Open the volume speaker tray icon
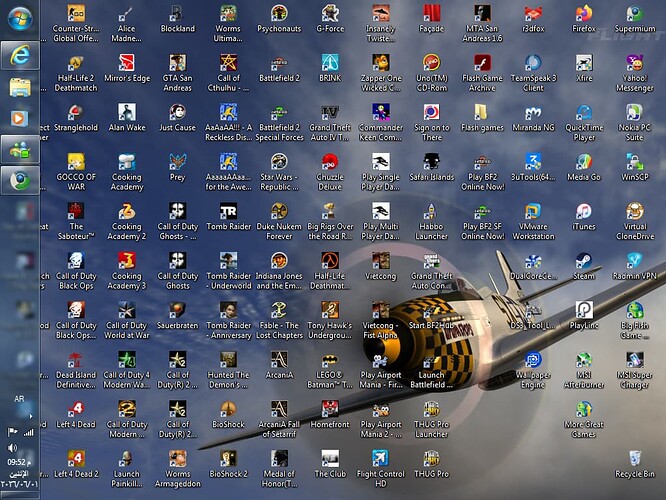 pyautogui.click(x=13, y=448)
